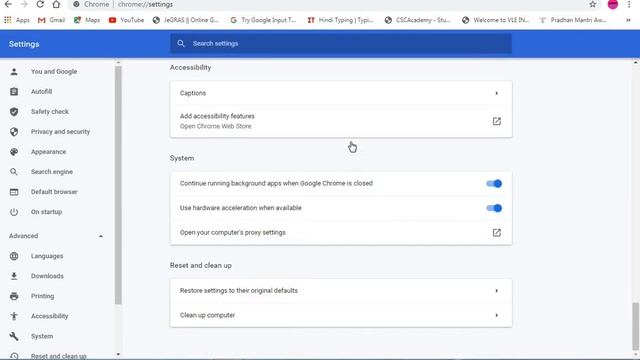Click the sidebar scroll down arrow
Image resolution: width=640 pixels, height=360 pixels.
pos(118,354)
